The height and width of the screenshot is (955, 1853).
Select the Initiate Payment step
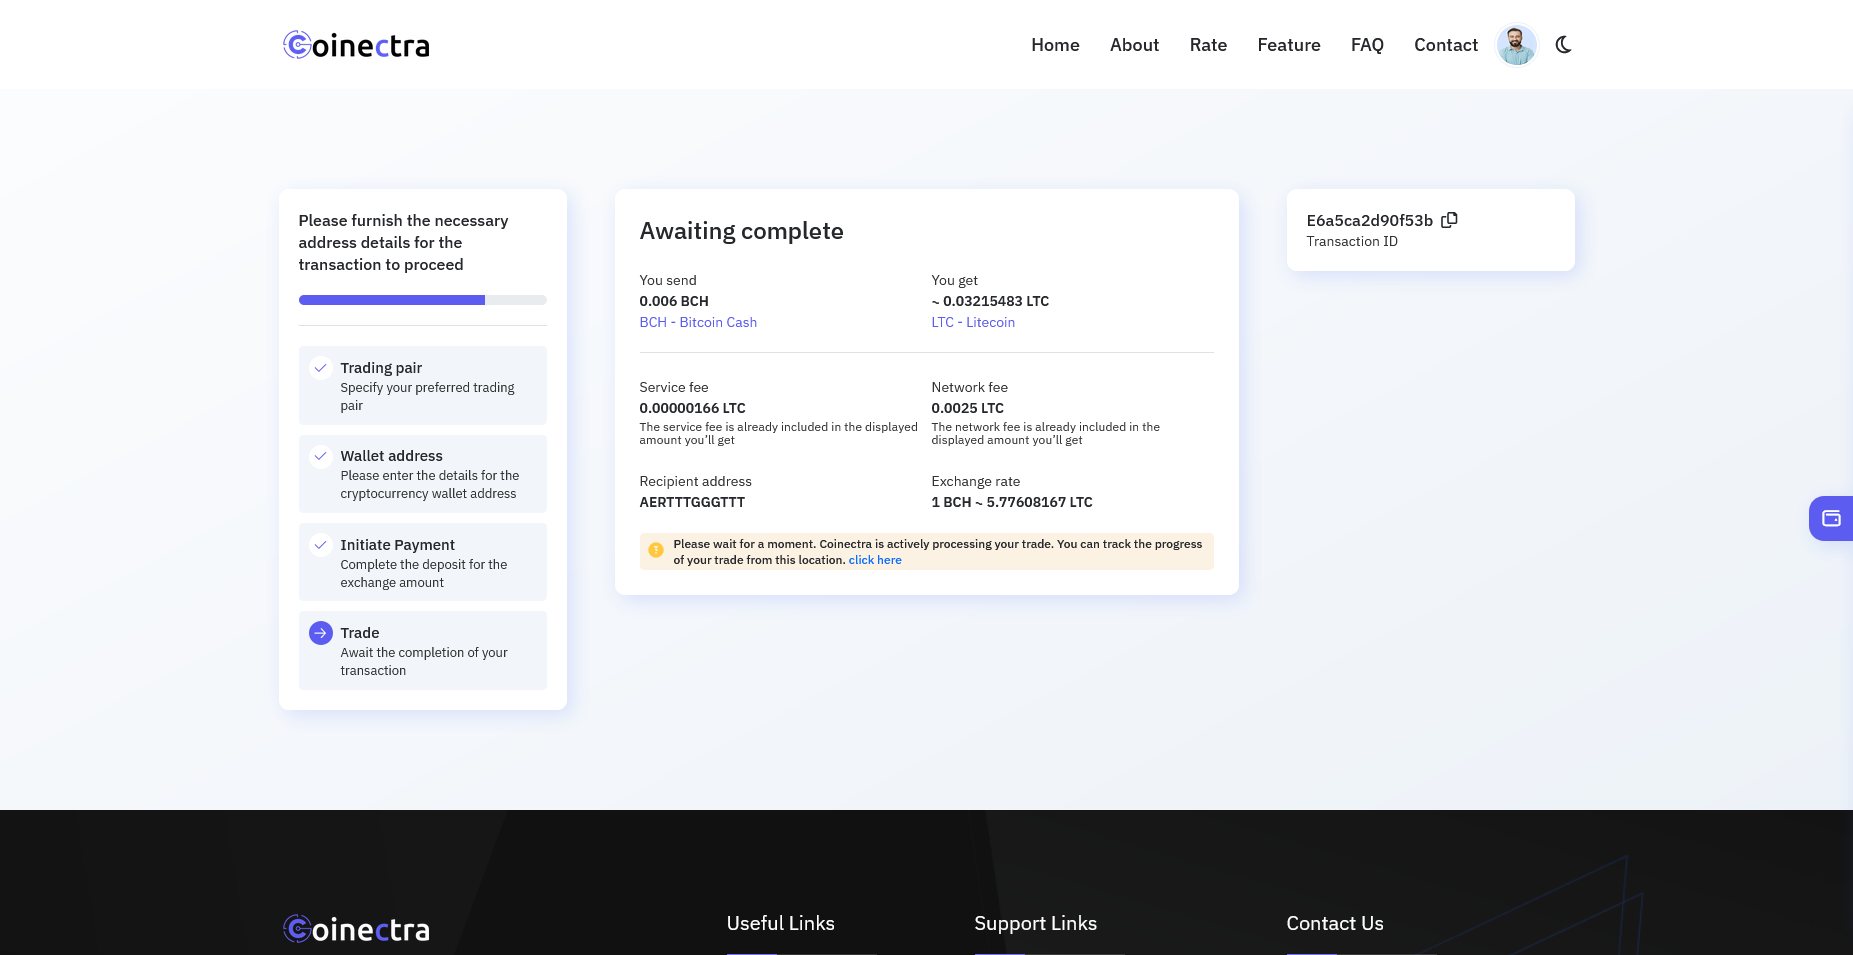(x=423, y=562)
